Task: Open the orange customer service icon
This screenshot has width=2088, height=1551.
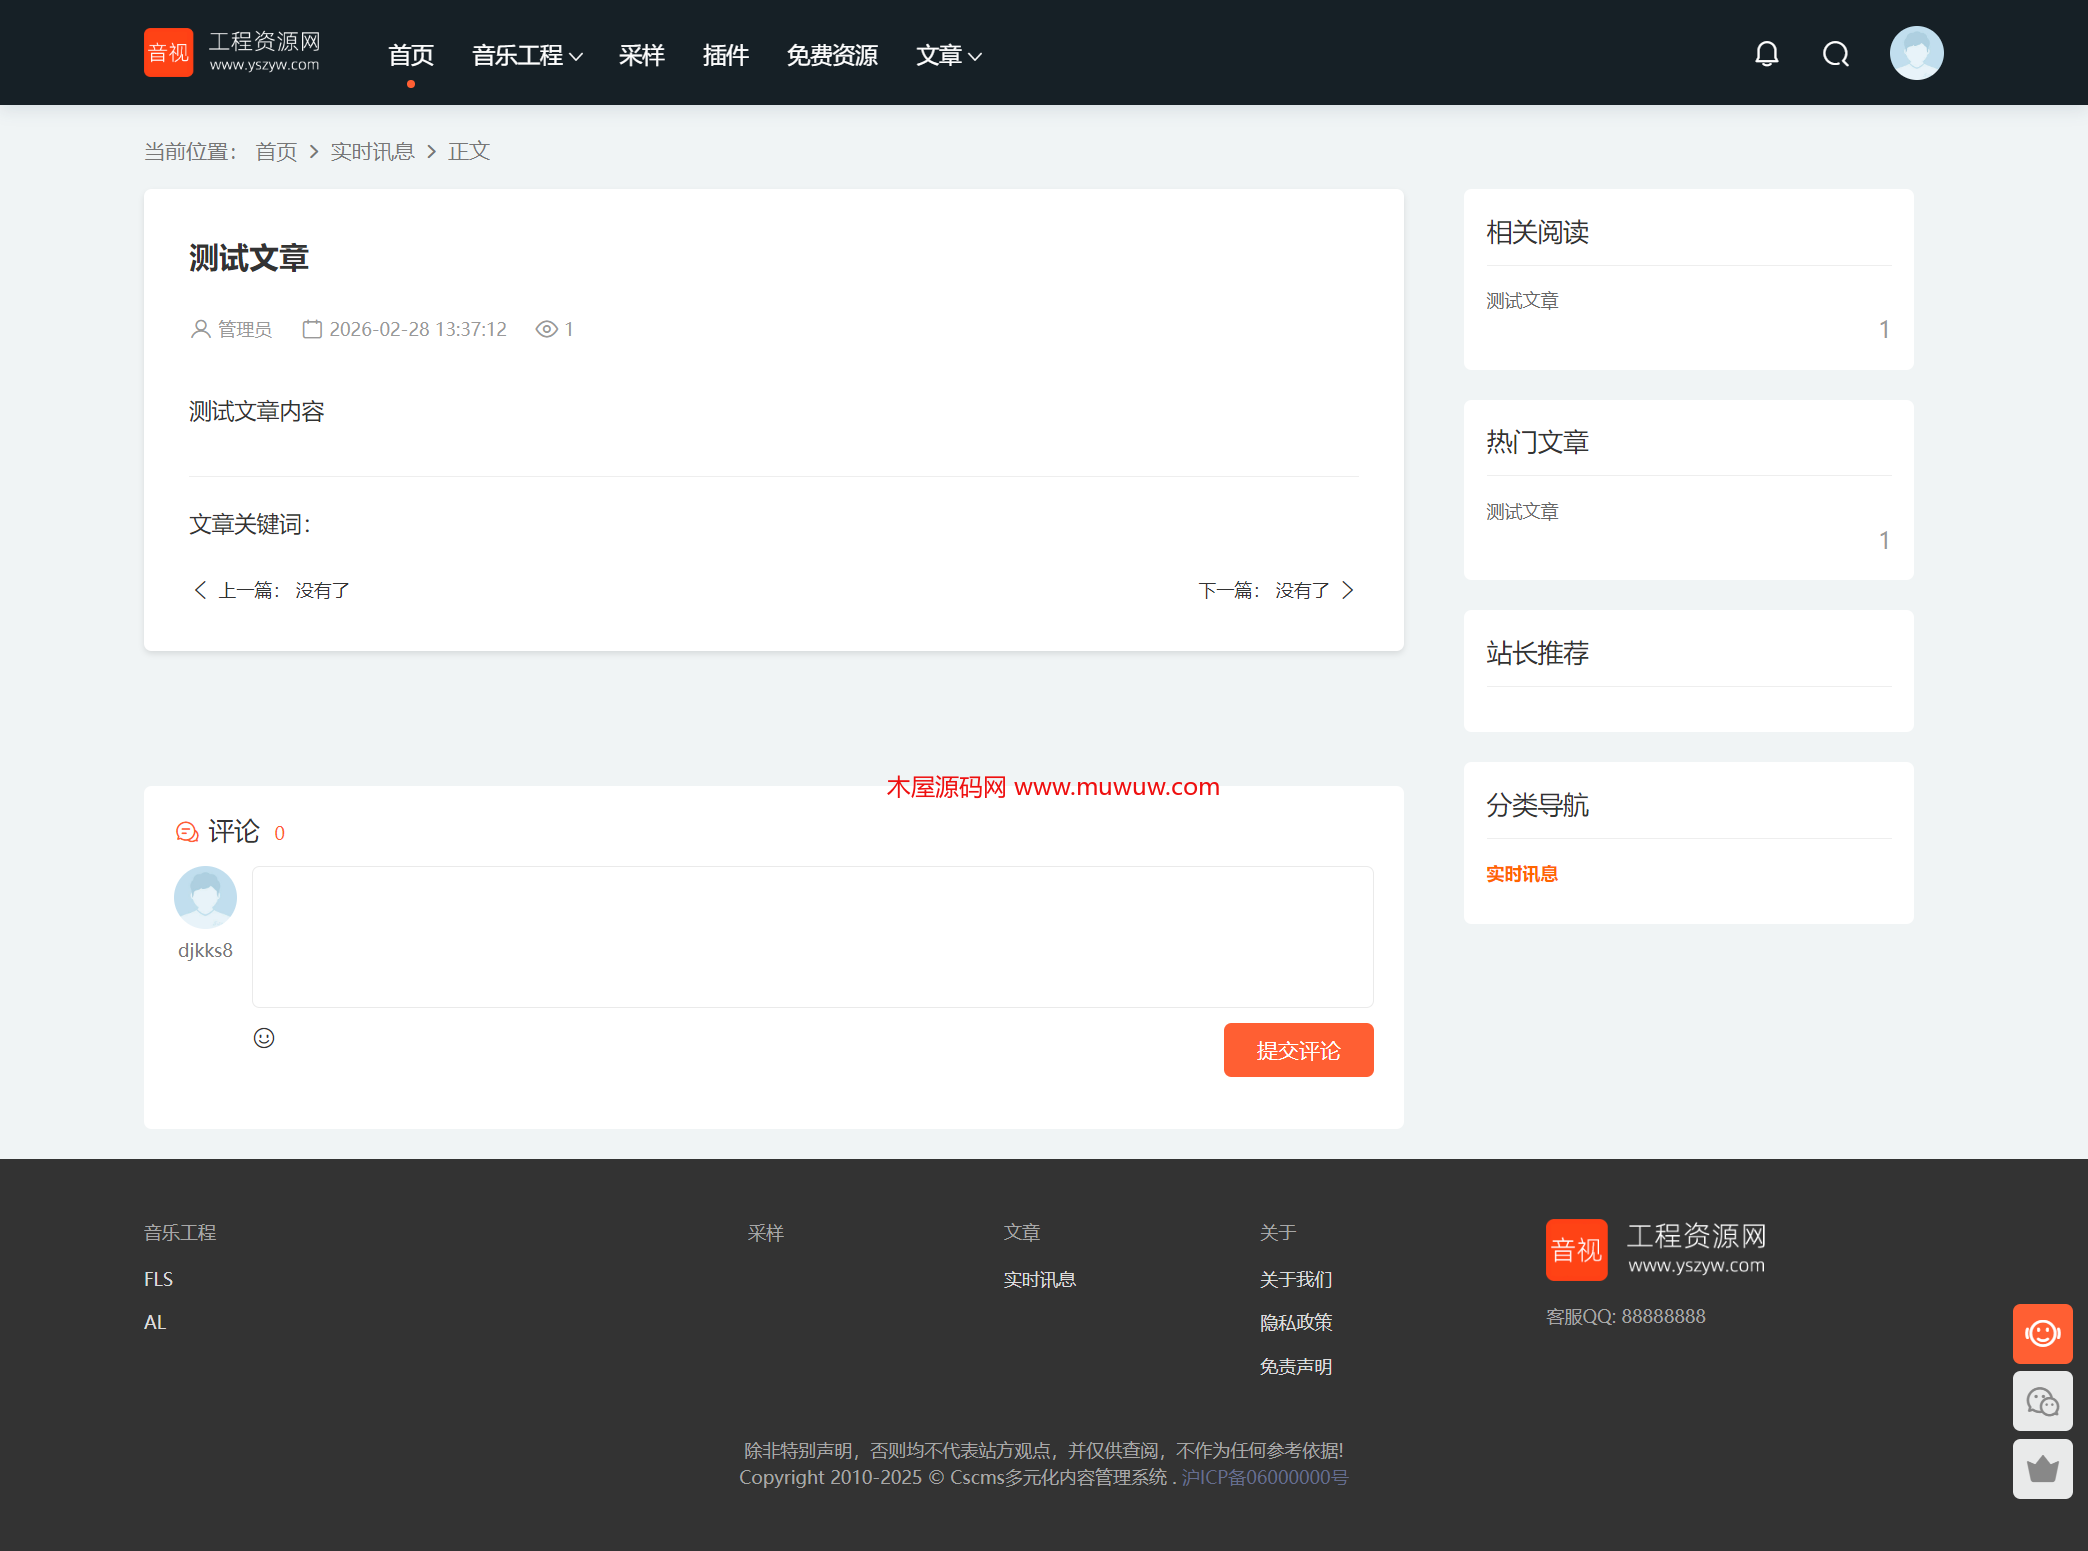Action: tap(2041, 1333)
